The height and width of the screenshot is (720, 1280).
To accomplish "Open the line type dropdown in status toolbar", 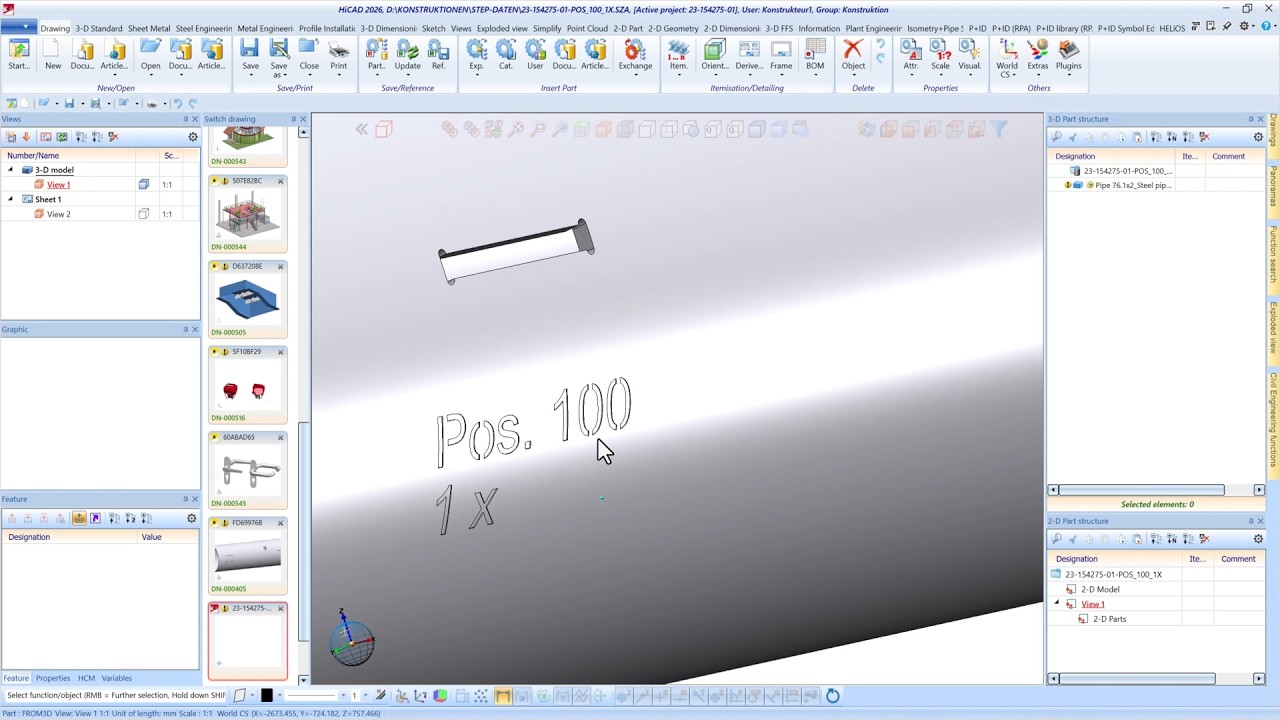I will point(342,696).
